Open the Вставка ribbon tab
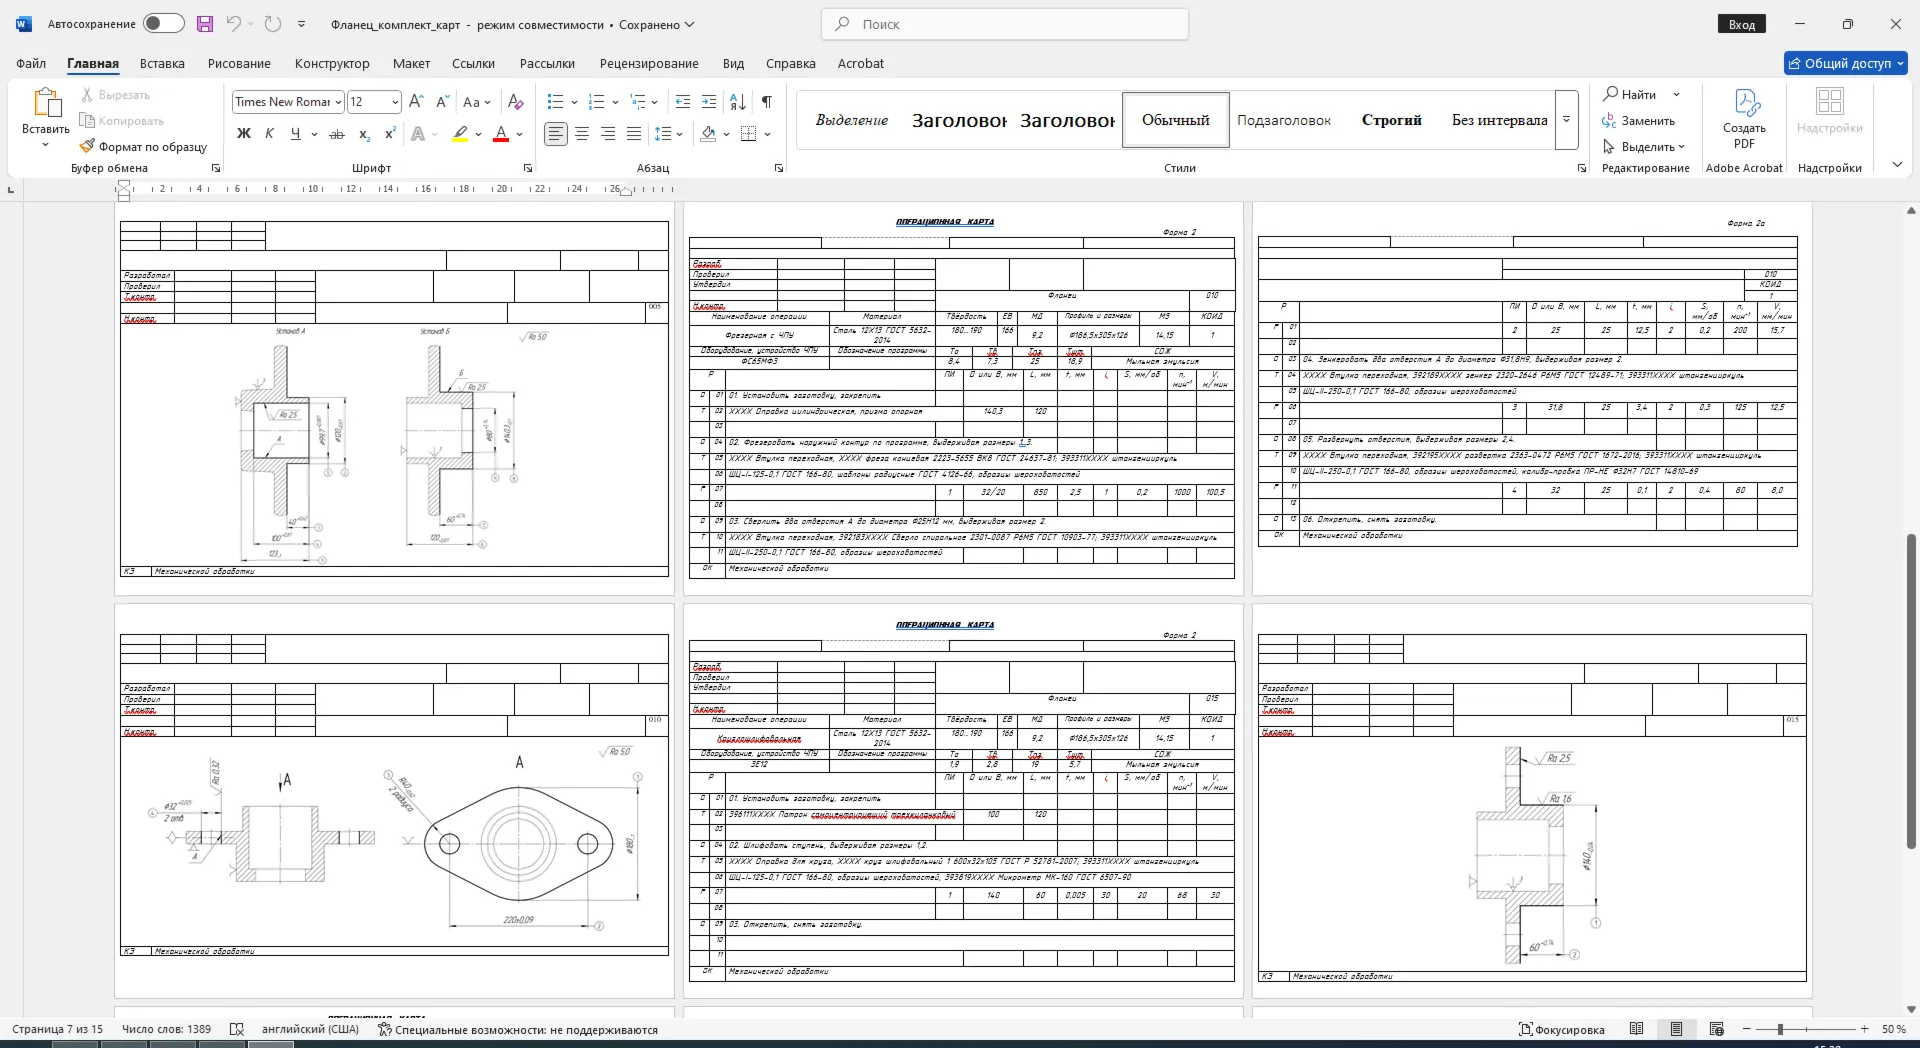Viewport: 1920px width, 1048px height. click(x=162, y=63)
